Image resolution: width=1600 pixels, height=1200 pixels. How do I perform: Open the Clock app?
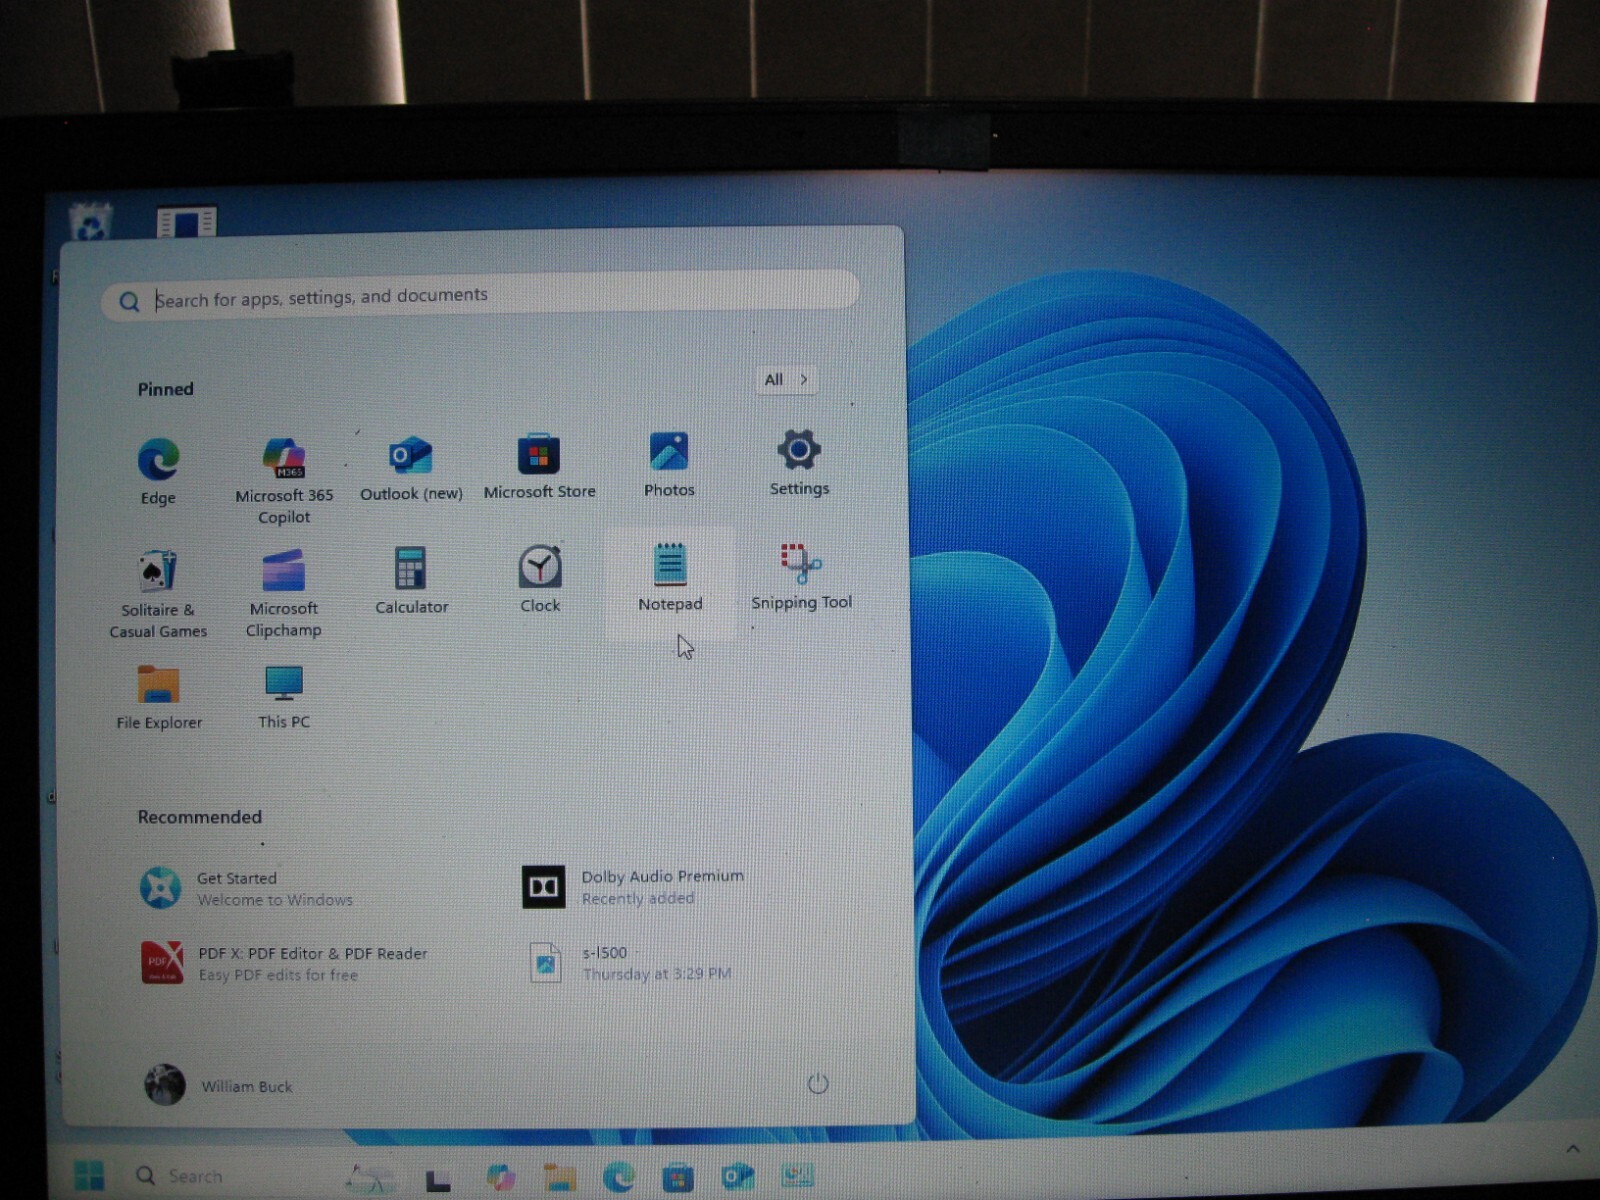pyautogui.click(x=540, y=578)
